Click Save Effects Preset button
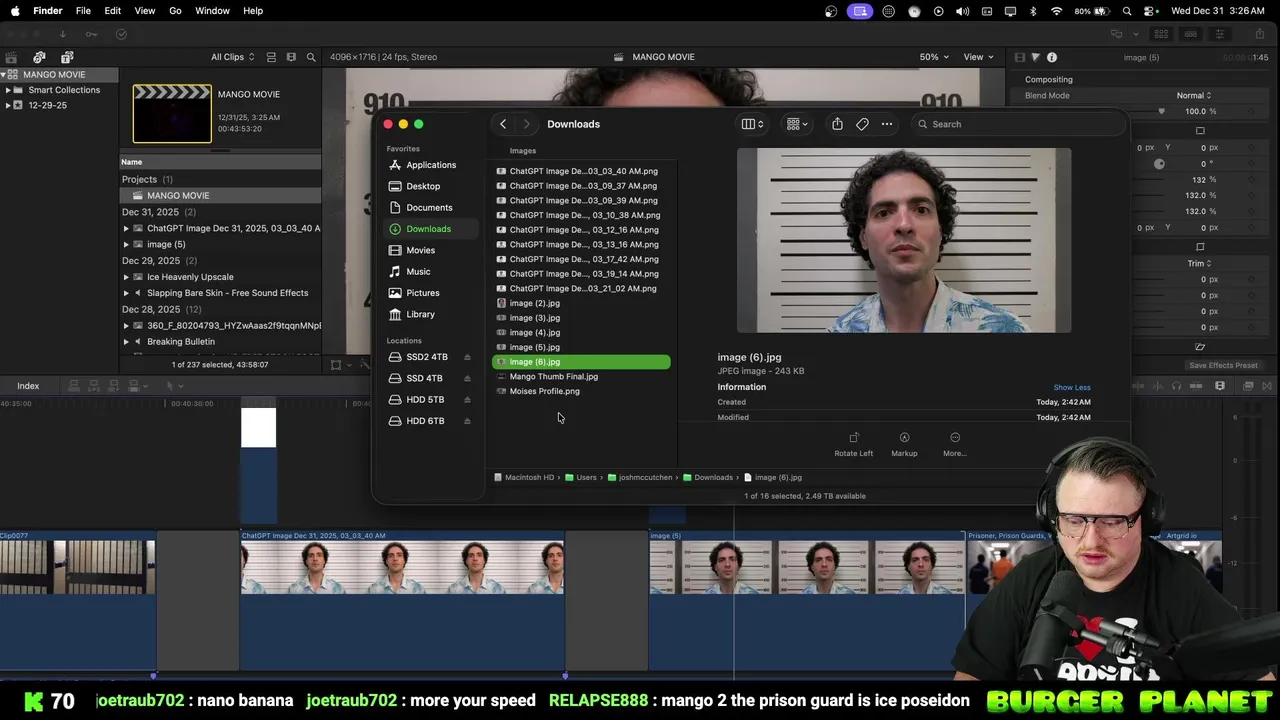1280x720 pixels. point(1223,366)
